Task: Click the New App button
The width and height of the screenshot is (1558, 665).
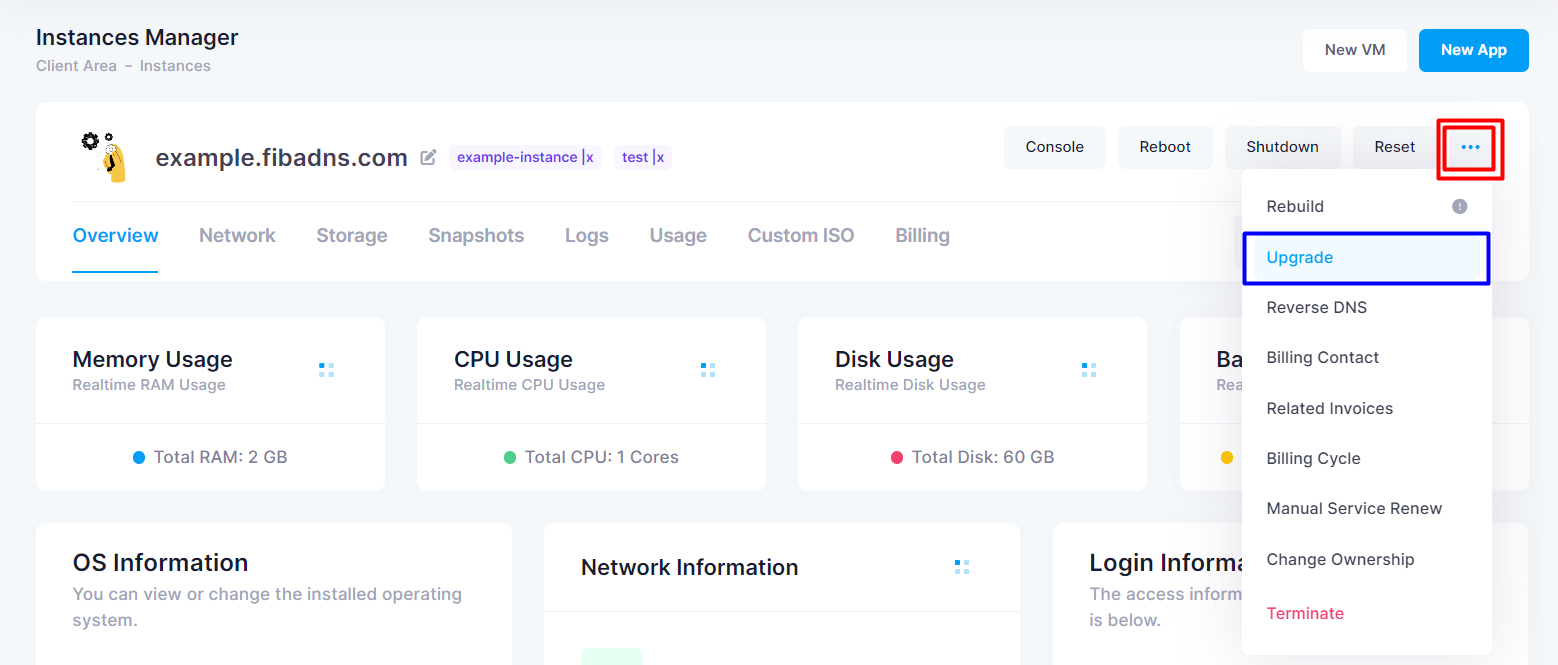Action: point(1473,50)
